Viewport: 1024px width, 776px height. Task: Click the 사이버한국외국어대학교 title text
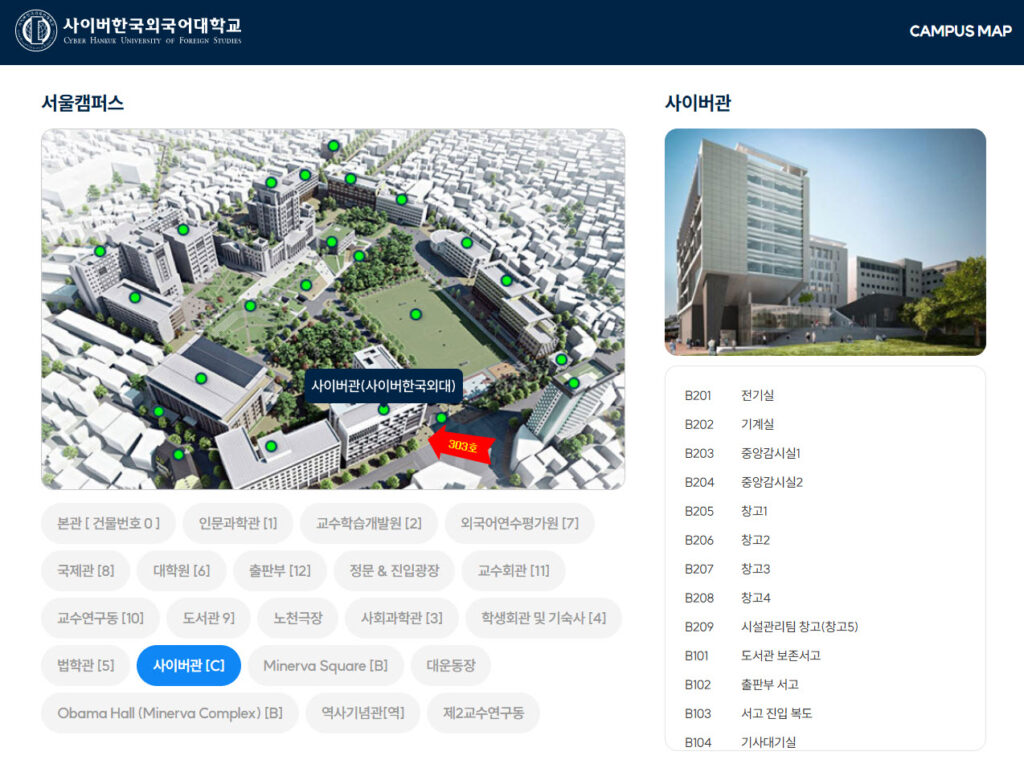[152, 25]
